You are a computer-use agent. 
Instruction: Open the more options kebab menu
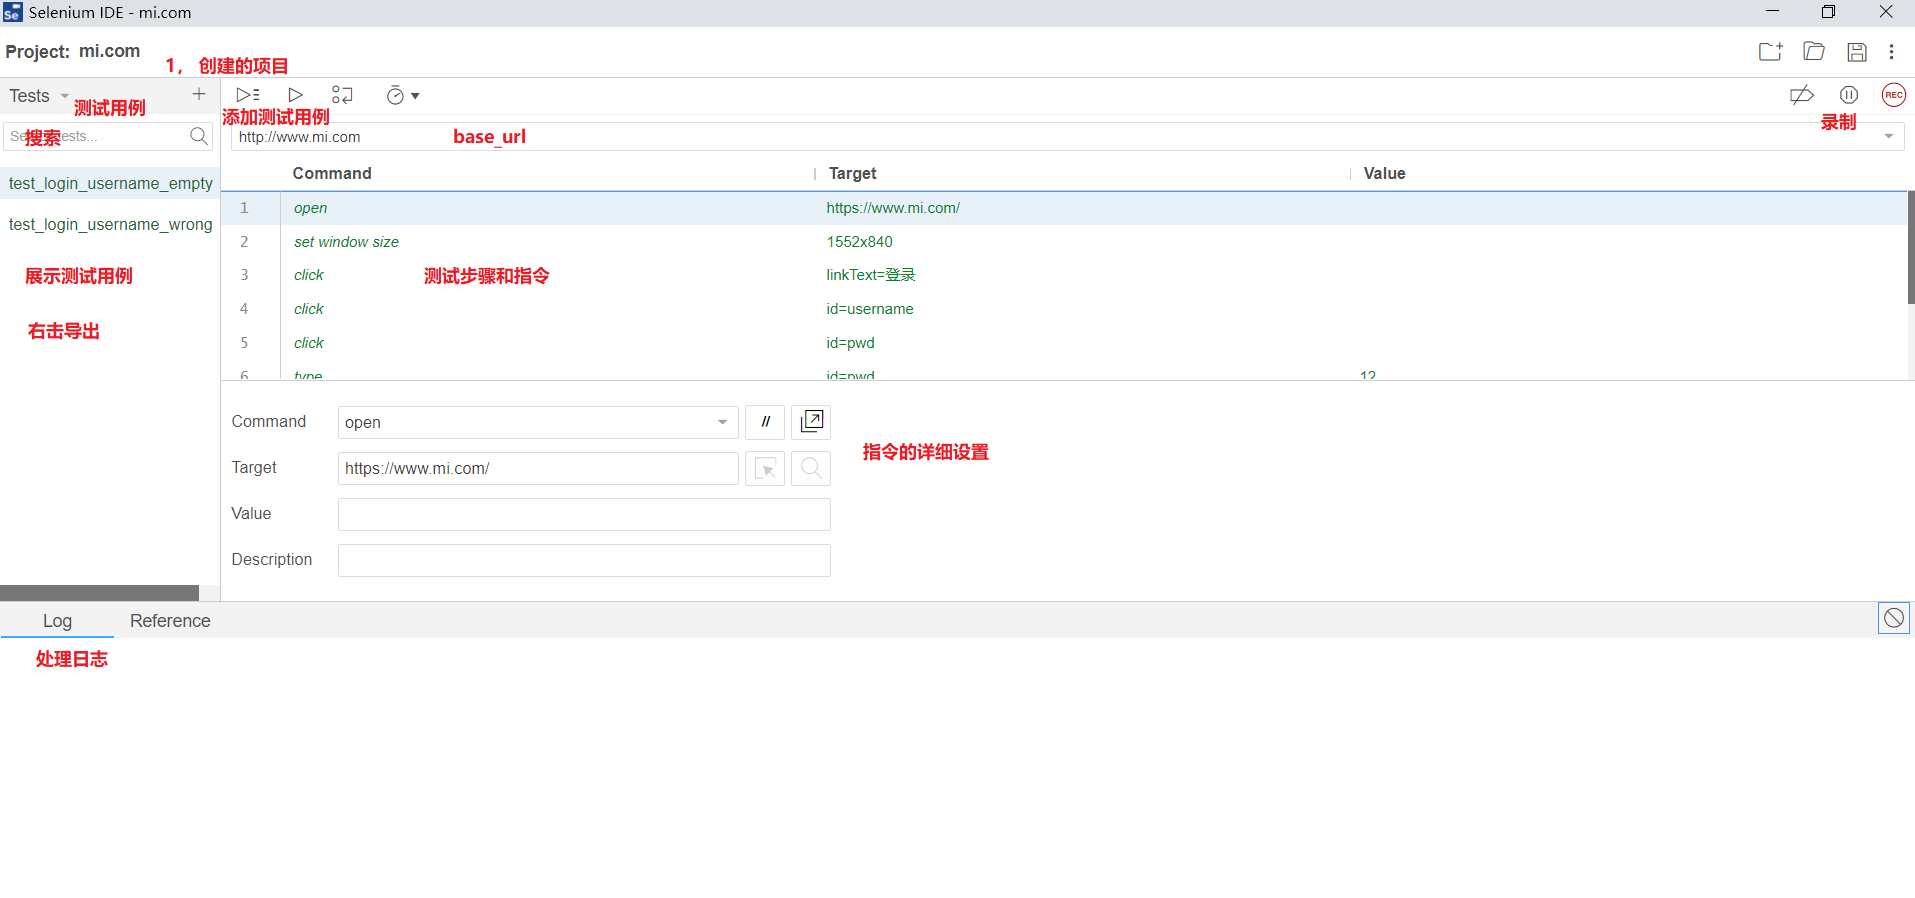click(1891, 52)
